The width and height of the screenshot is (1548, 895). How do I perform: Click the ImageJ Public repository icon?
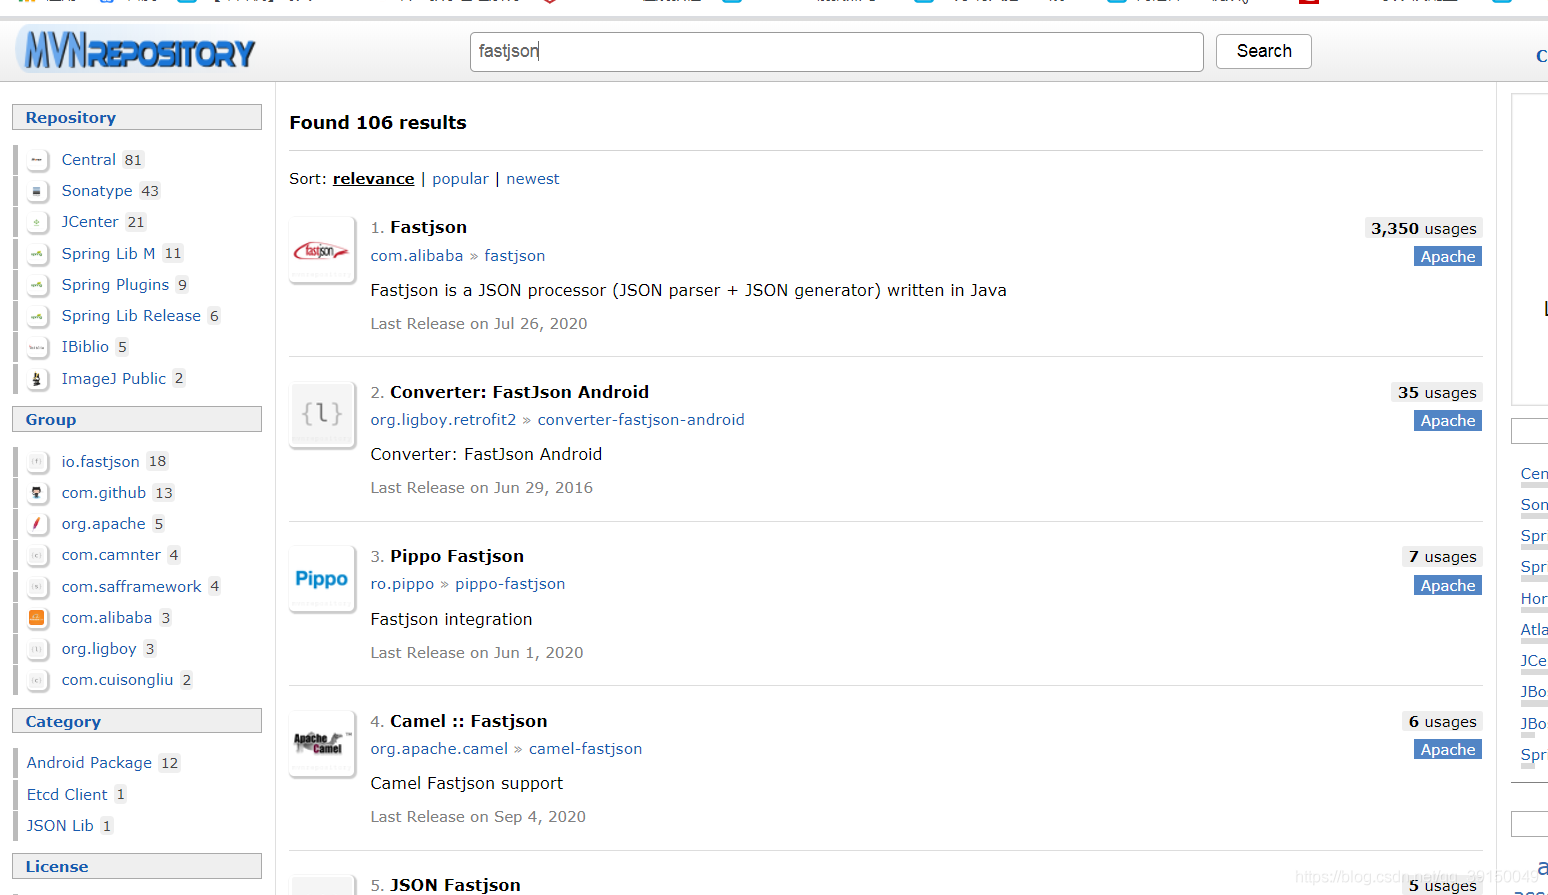click(37, 378)
